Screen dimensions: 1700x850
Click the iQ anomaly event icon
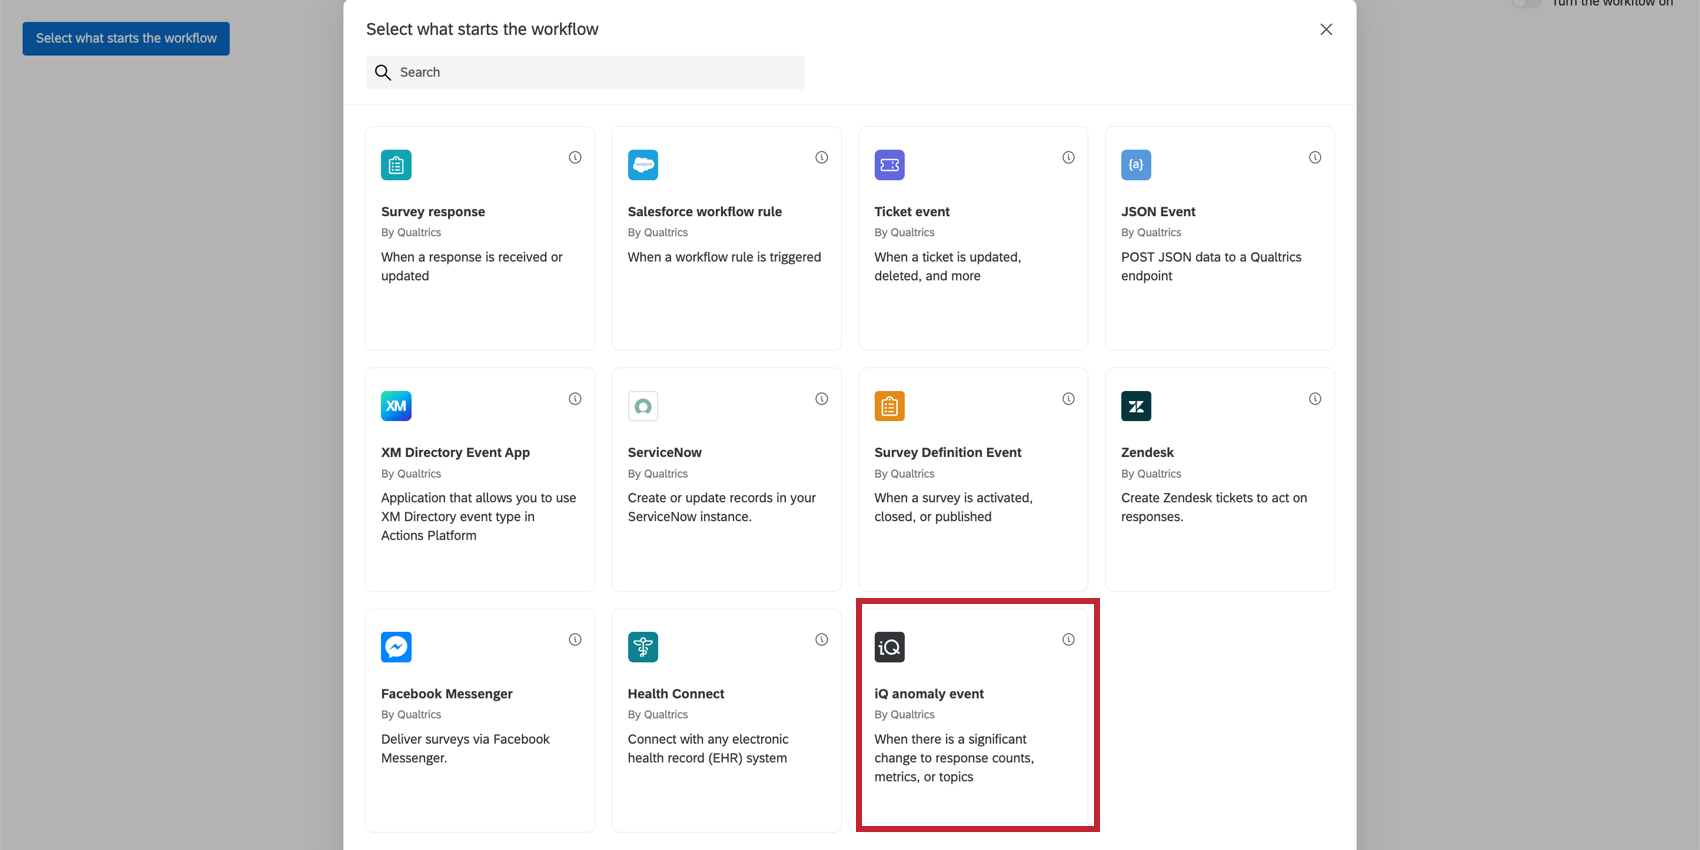coord(890,647)
